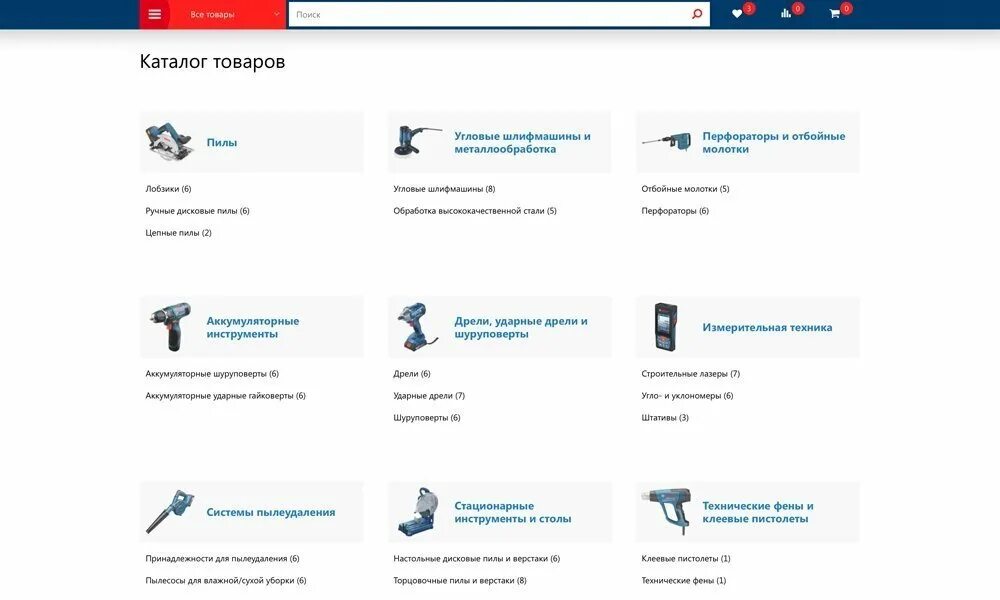
Task: Open the hamburger menu icon
Action: pos(154,14)
